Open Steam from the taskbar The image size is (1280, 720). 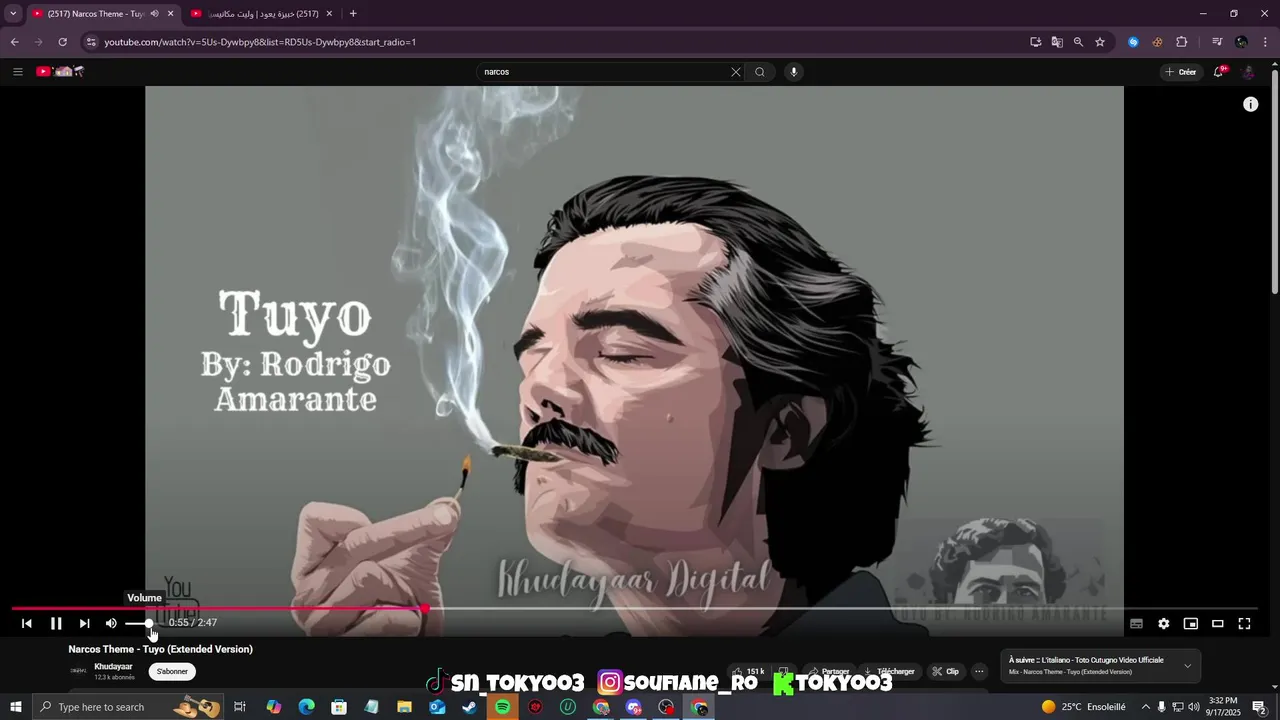(470, 707)
